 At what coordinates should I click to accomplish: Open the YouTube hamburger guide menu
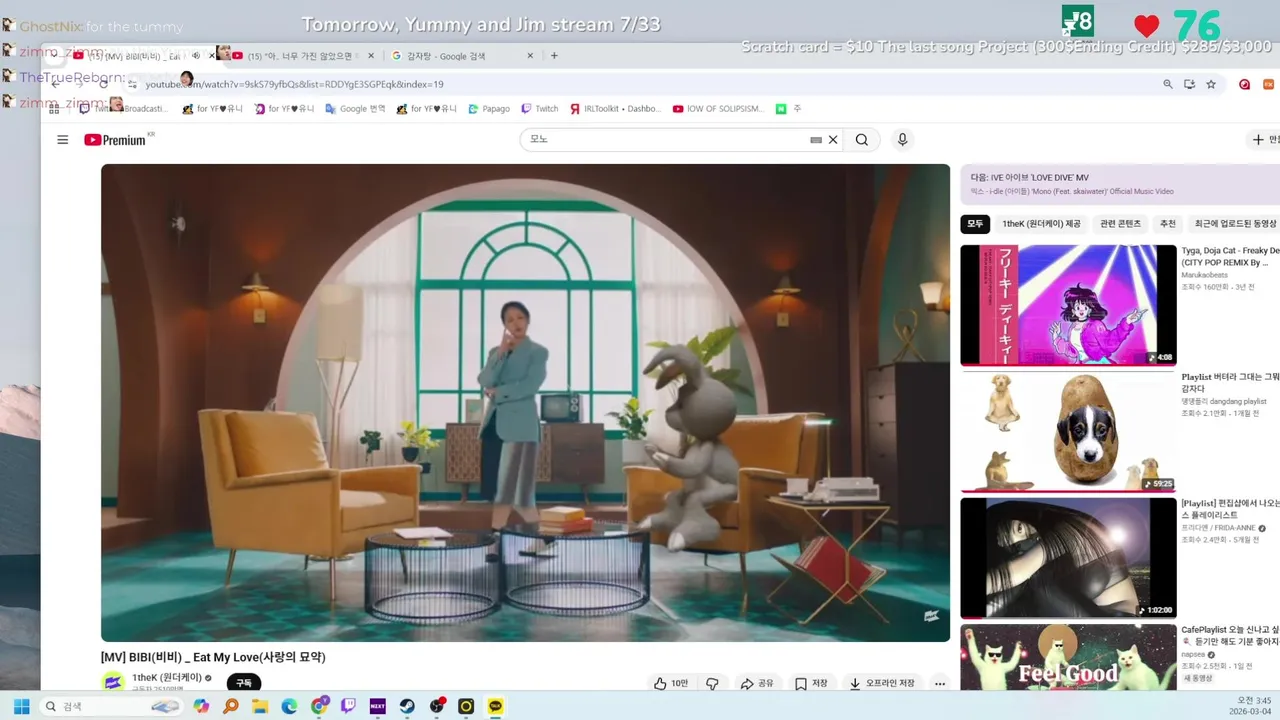62,140
